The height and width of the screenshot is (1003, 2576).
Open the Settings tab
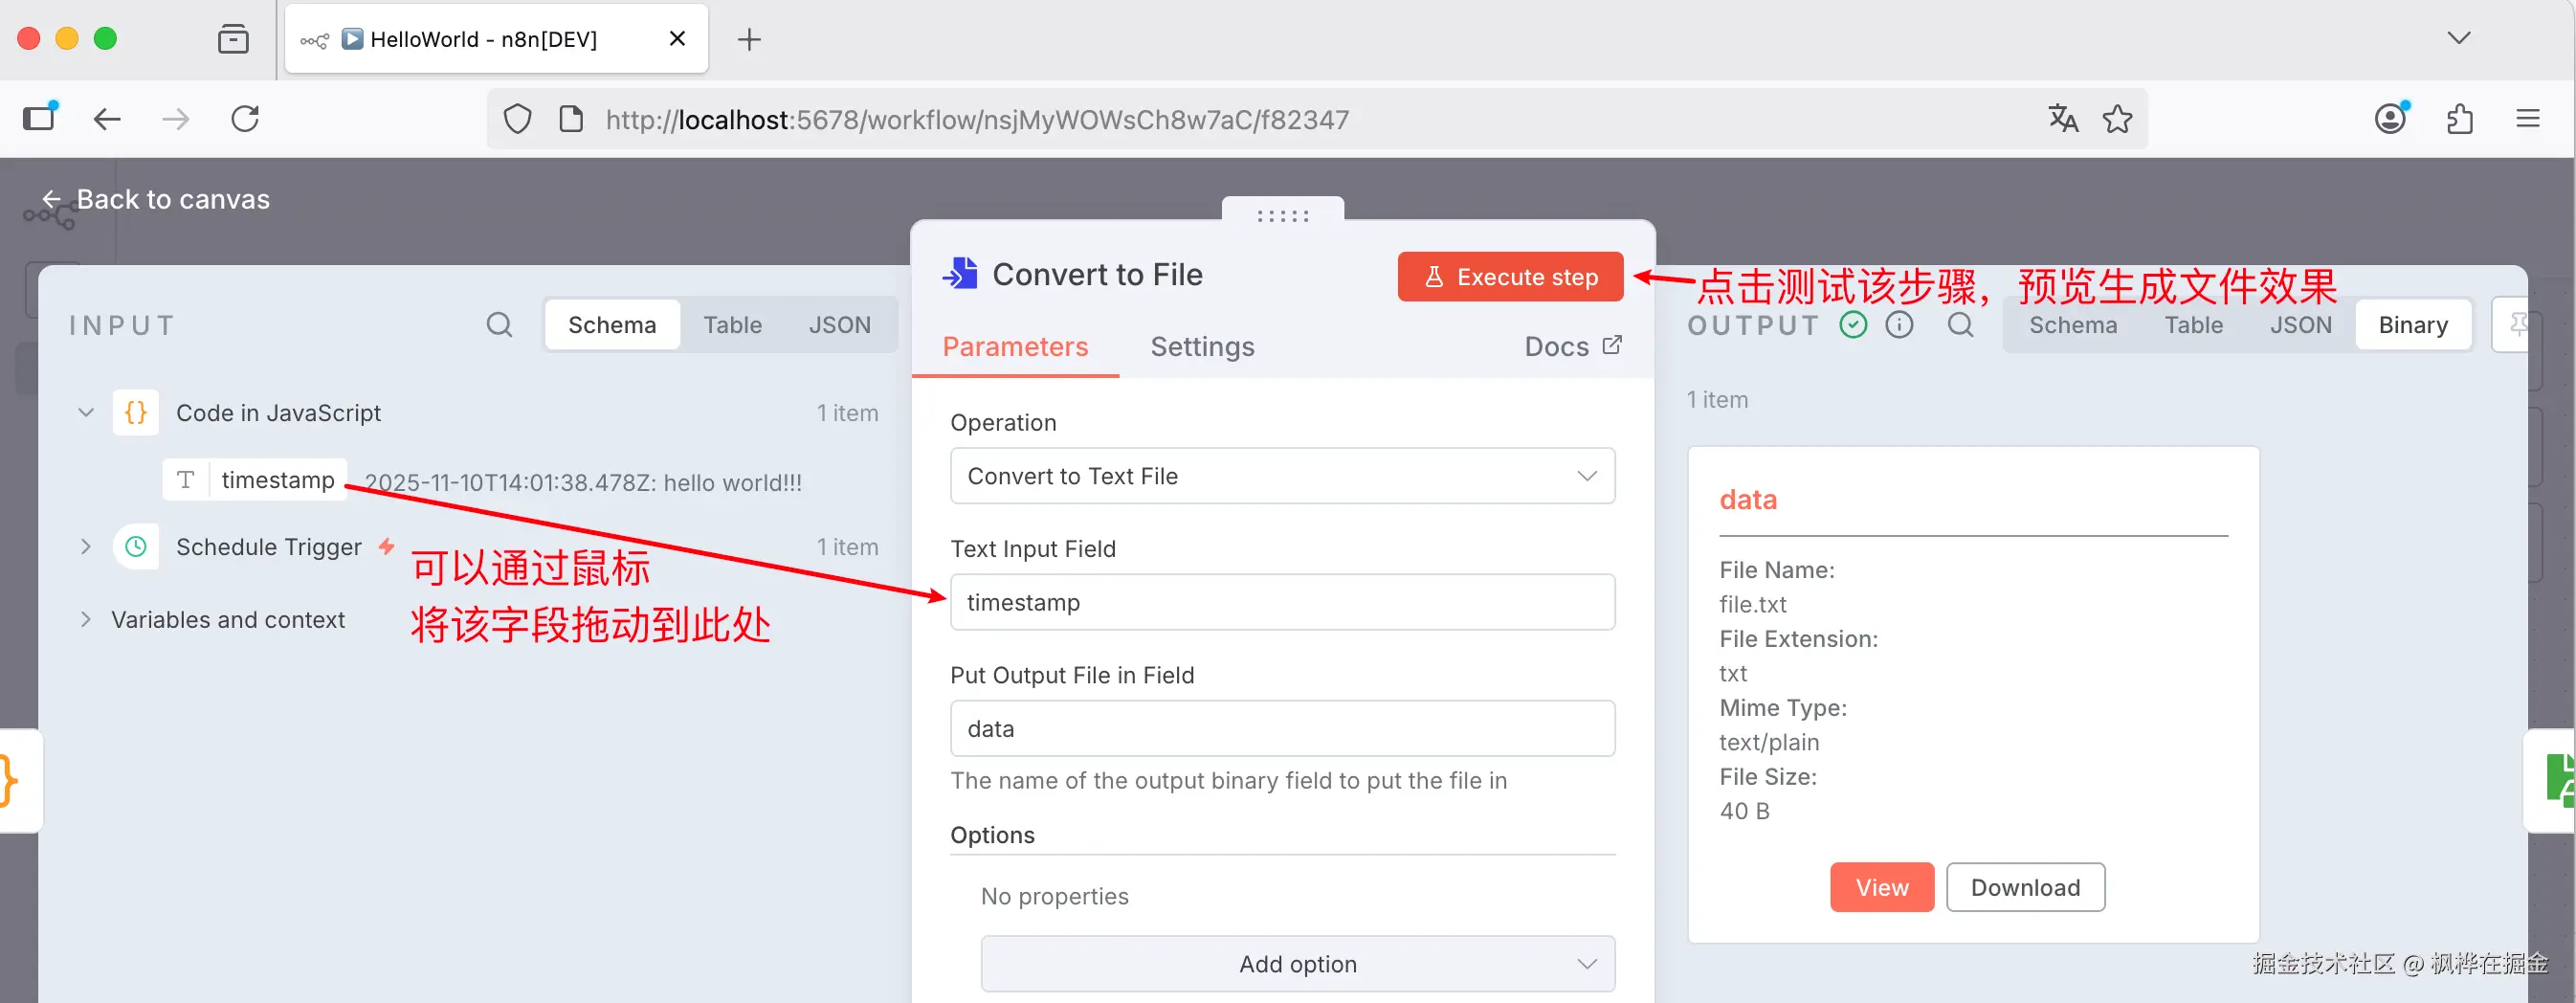(1202, 347)
